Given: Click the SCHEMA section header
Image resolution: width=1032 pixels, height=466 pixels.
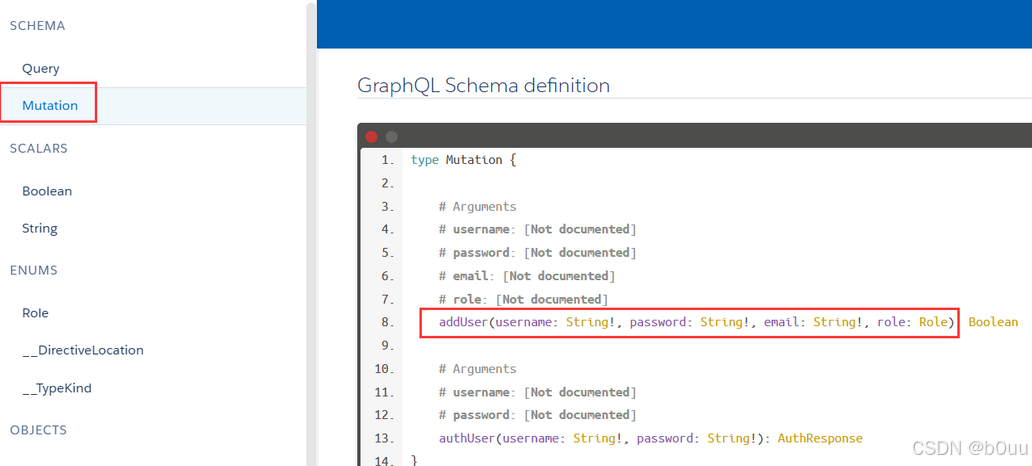Looking at the screenshot, I should coord(38,26).
